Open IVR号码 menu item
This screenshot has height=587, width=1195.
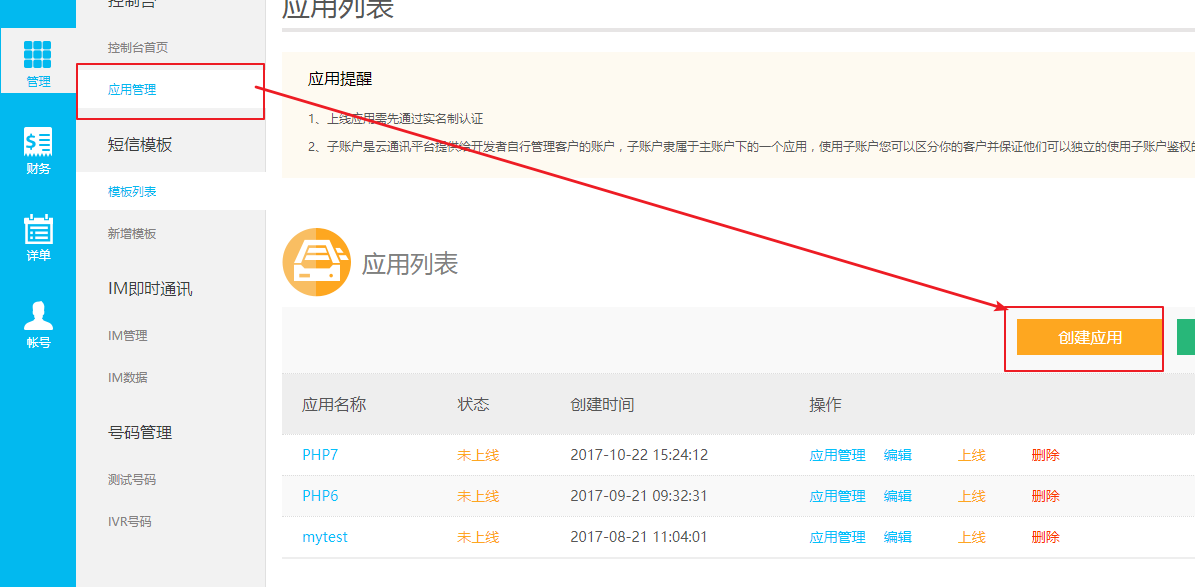click(x=130, y=522)
